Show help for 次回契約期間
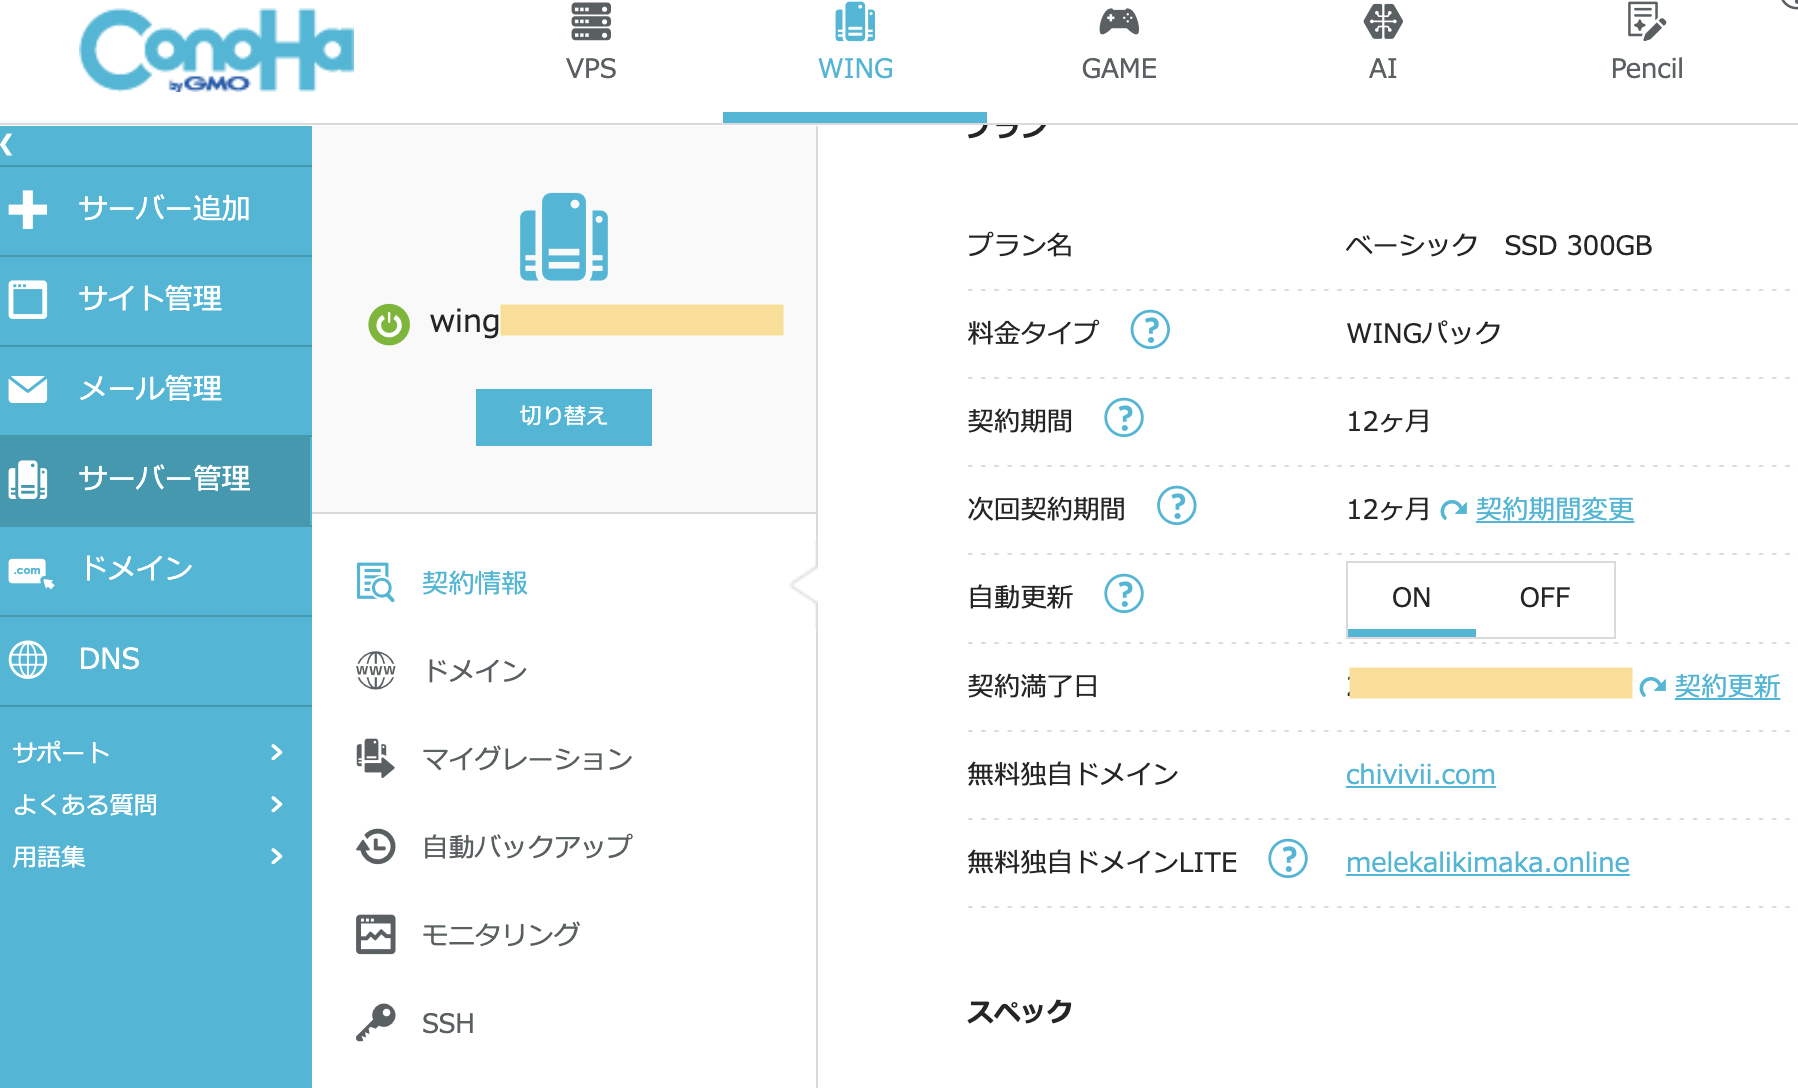Image resolution: width=1798 pixels, height=1088 pixels. tap(1177, 505)
